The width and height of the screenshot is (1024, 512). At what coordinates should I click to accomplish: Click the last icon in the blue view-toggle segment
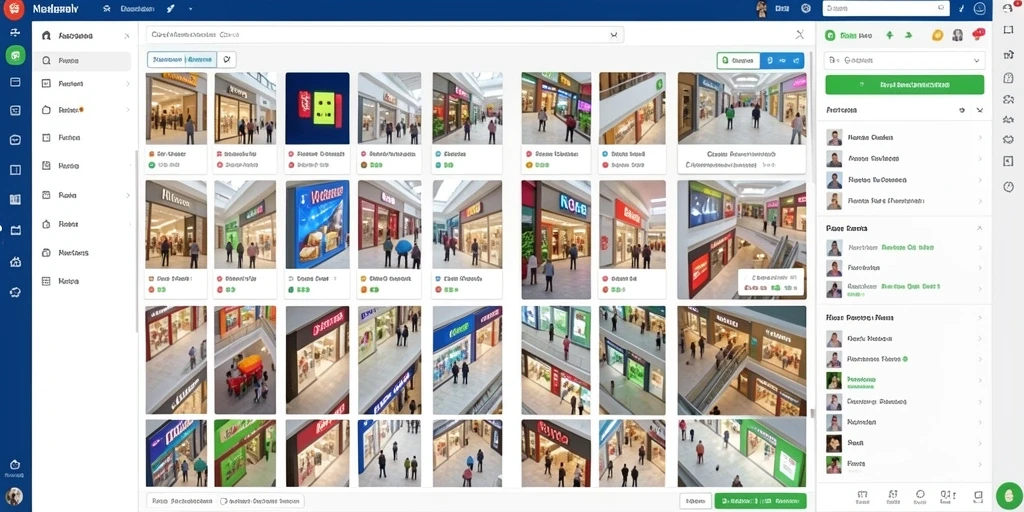[794, 61]
